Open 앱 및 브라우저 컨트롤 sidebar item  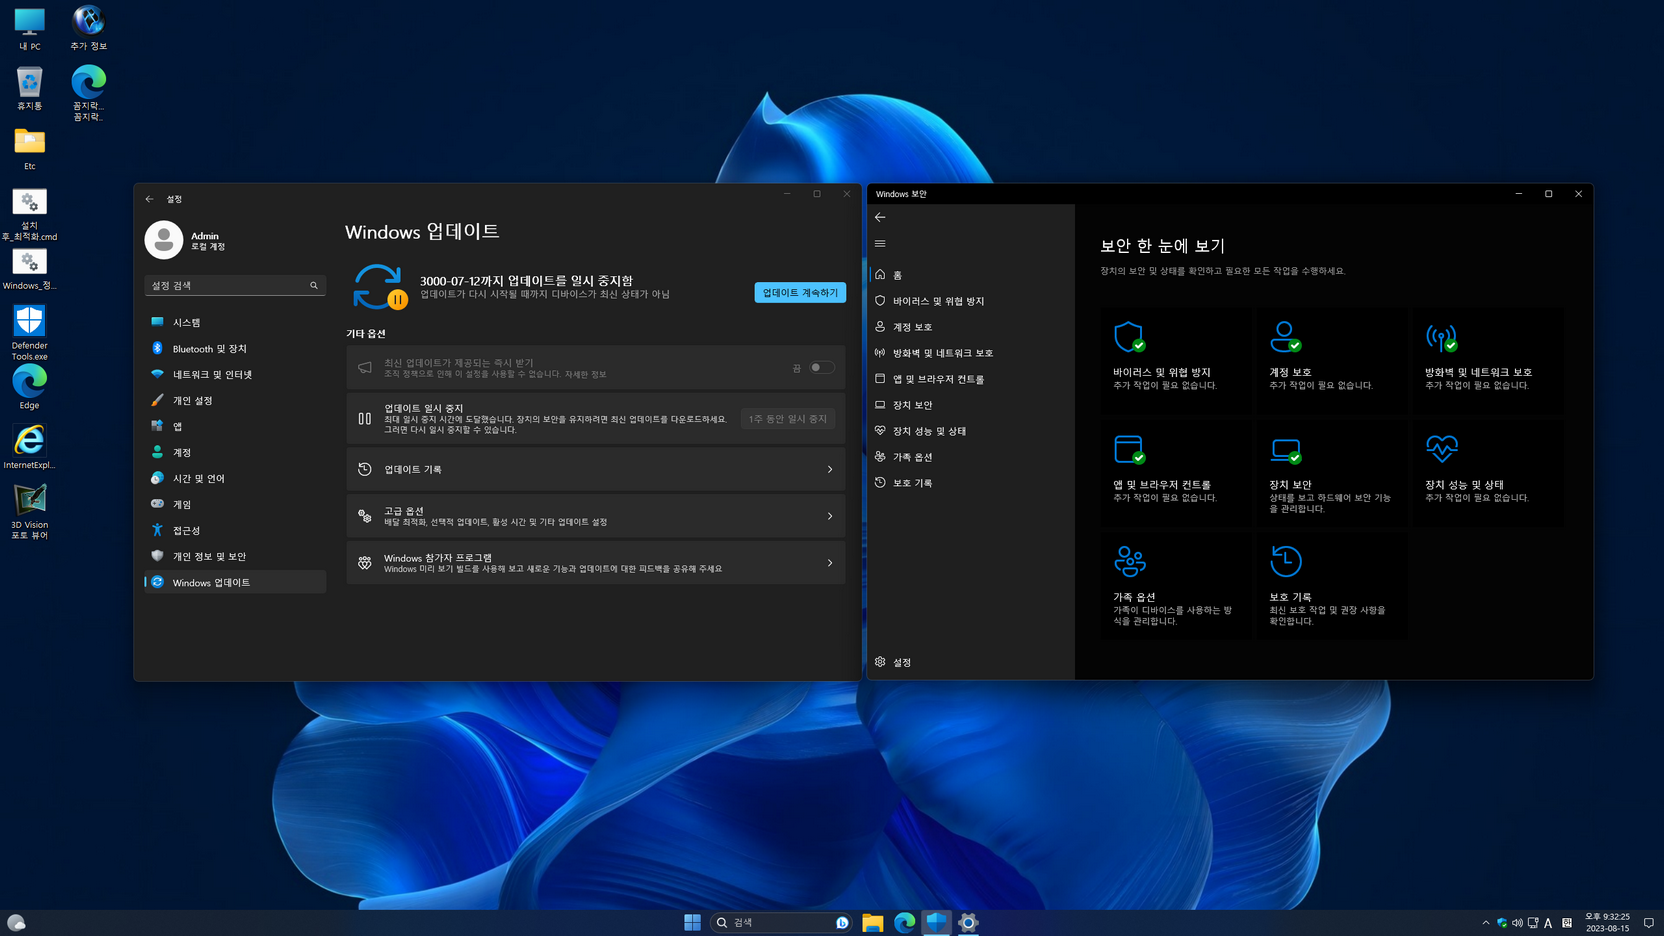[x=970, y=379]
